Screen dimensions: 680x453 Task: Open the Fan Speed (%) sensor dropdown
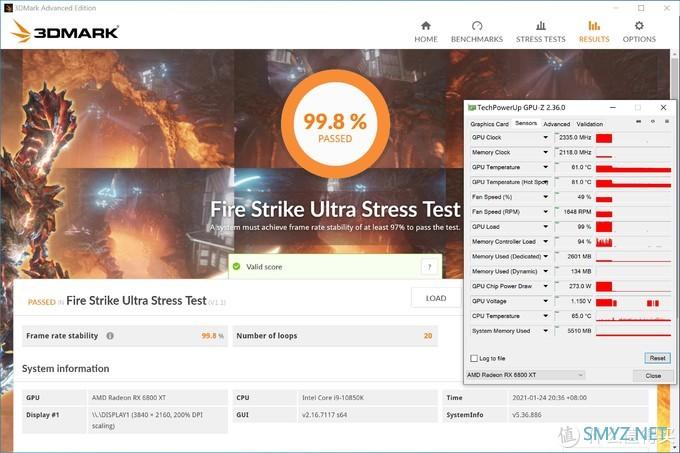coord(546,197)
